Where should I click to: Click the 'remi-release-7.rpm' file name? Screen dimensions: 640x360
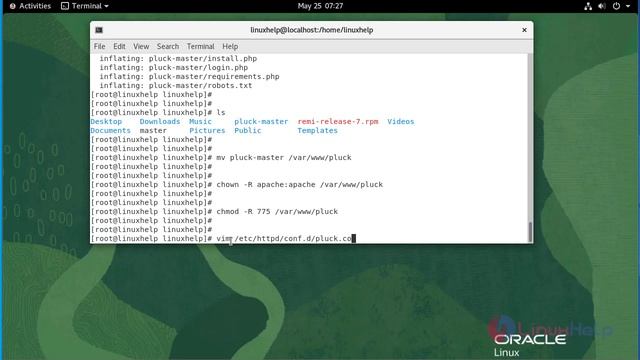point(338,122)
